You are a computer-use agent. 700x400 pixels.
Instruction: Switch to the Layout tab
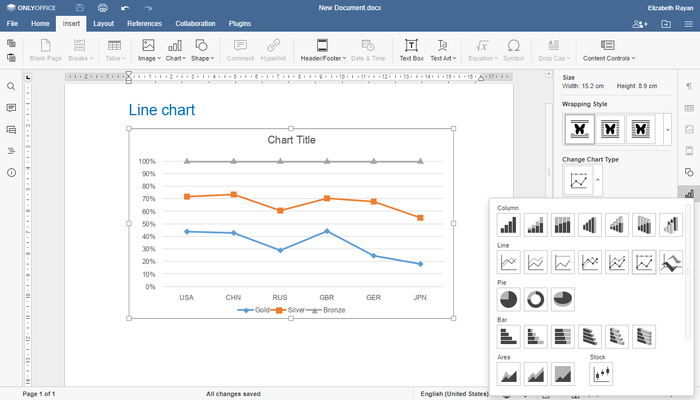pyautogui.click(x=103, y=22)
